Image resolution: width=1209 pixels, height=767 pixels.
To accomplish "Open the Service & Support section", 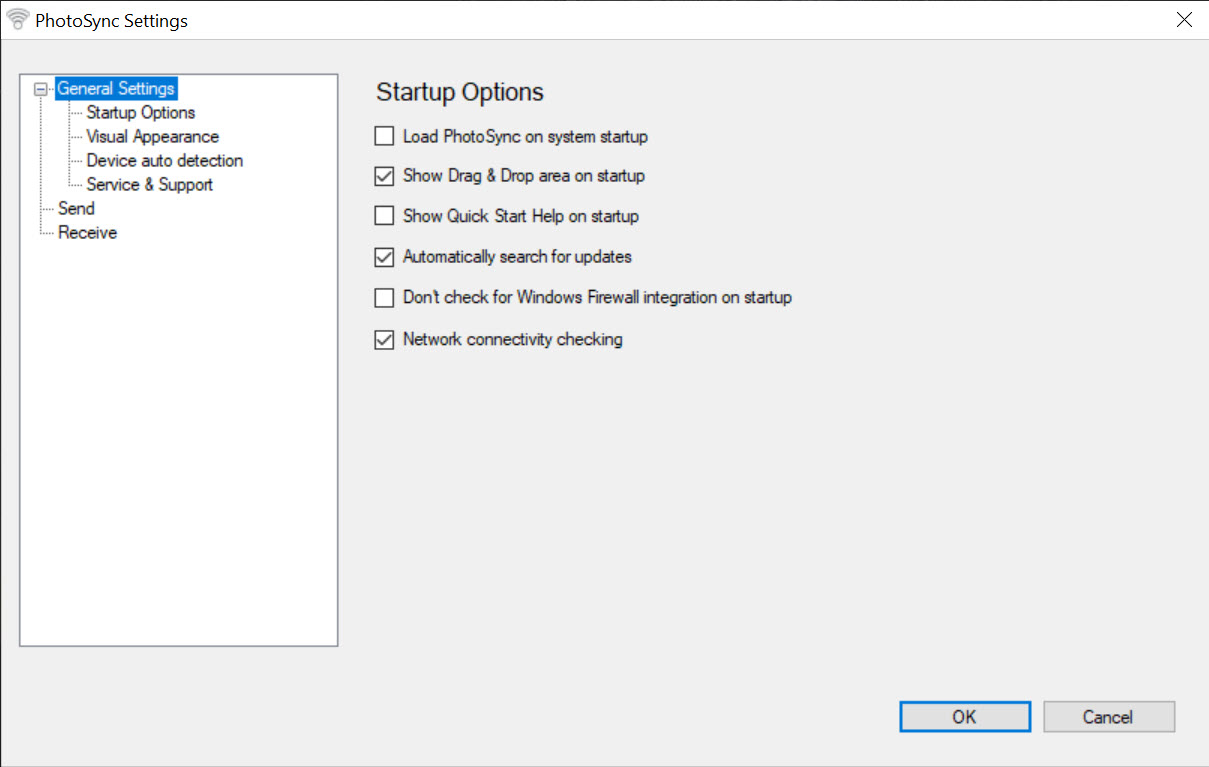I will point(149,185).
